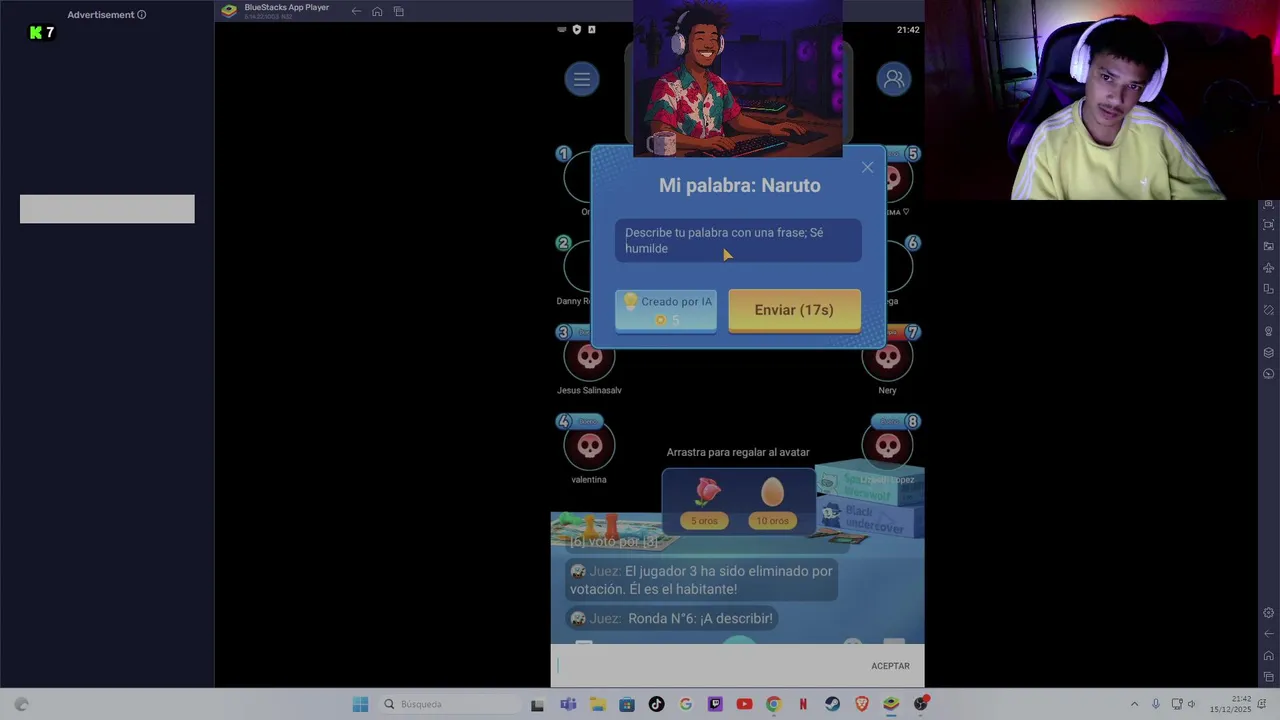Click BlueStacks back arrow in title bar
Viewport: 1280px width, 720px height.
(x=356, y=11)
